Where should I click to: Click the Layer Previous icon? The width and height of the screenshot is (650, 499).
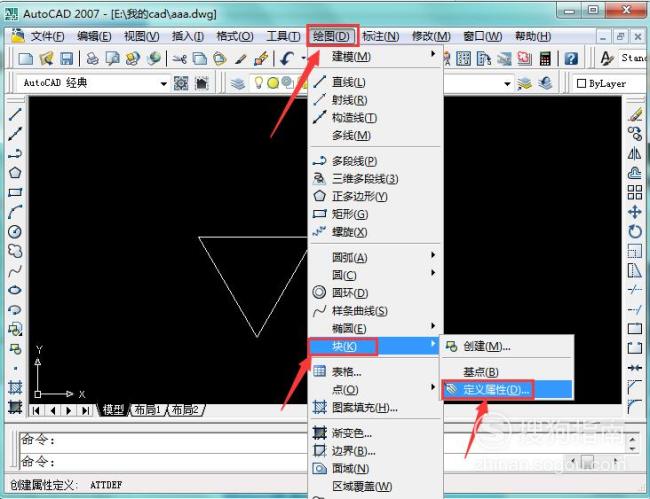(545, 83)
